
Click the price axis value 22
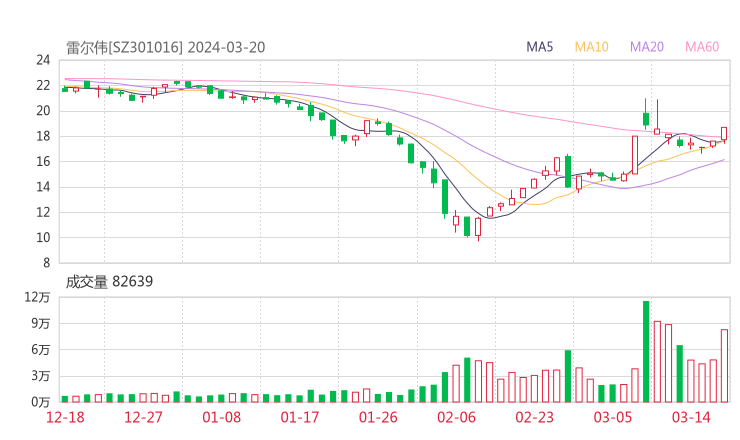coord(43,85)
